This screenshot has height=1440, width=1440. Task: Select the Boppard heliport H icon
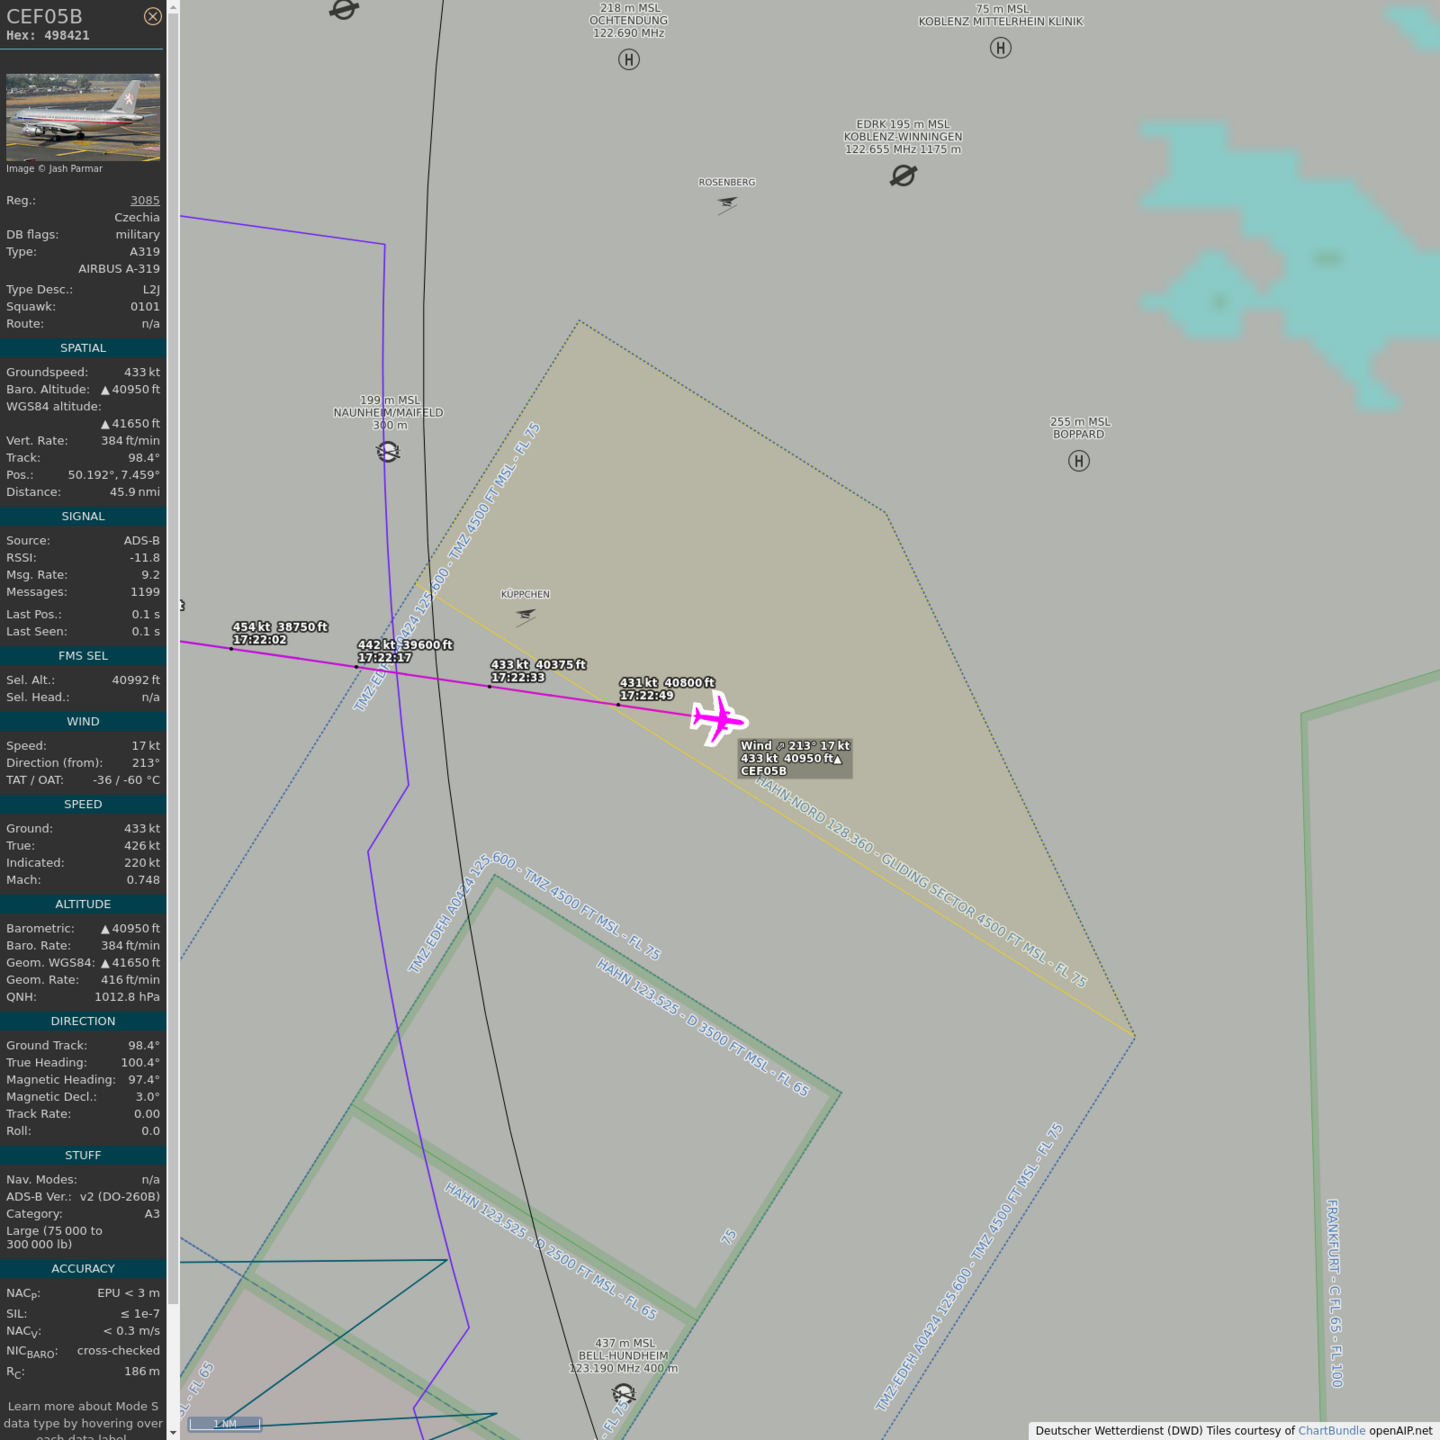point(1078,461)
